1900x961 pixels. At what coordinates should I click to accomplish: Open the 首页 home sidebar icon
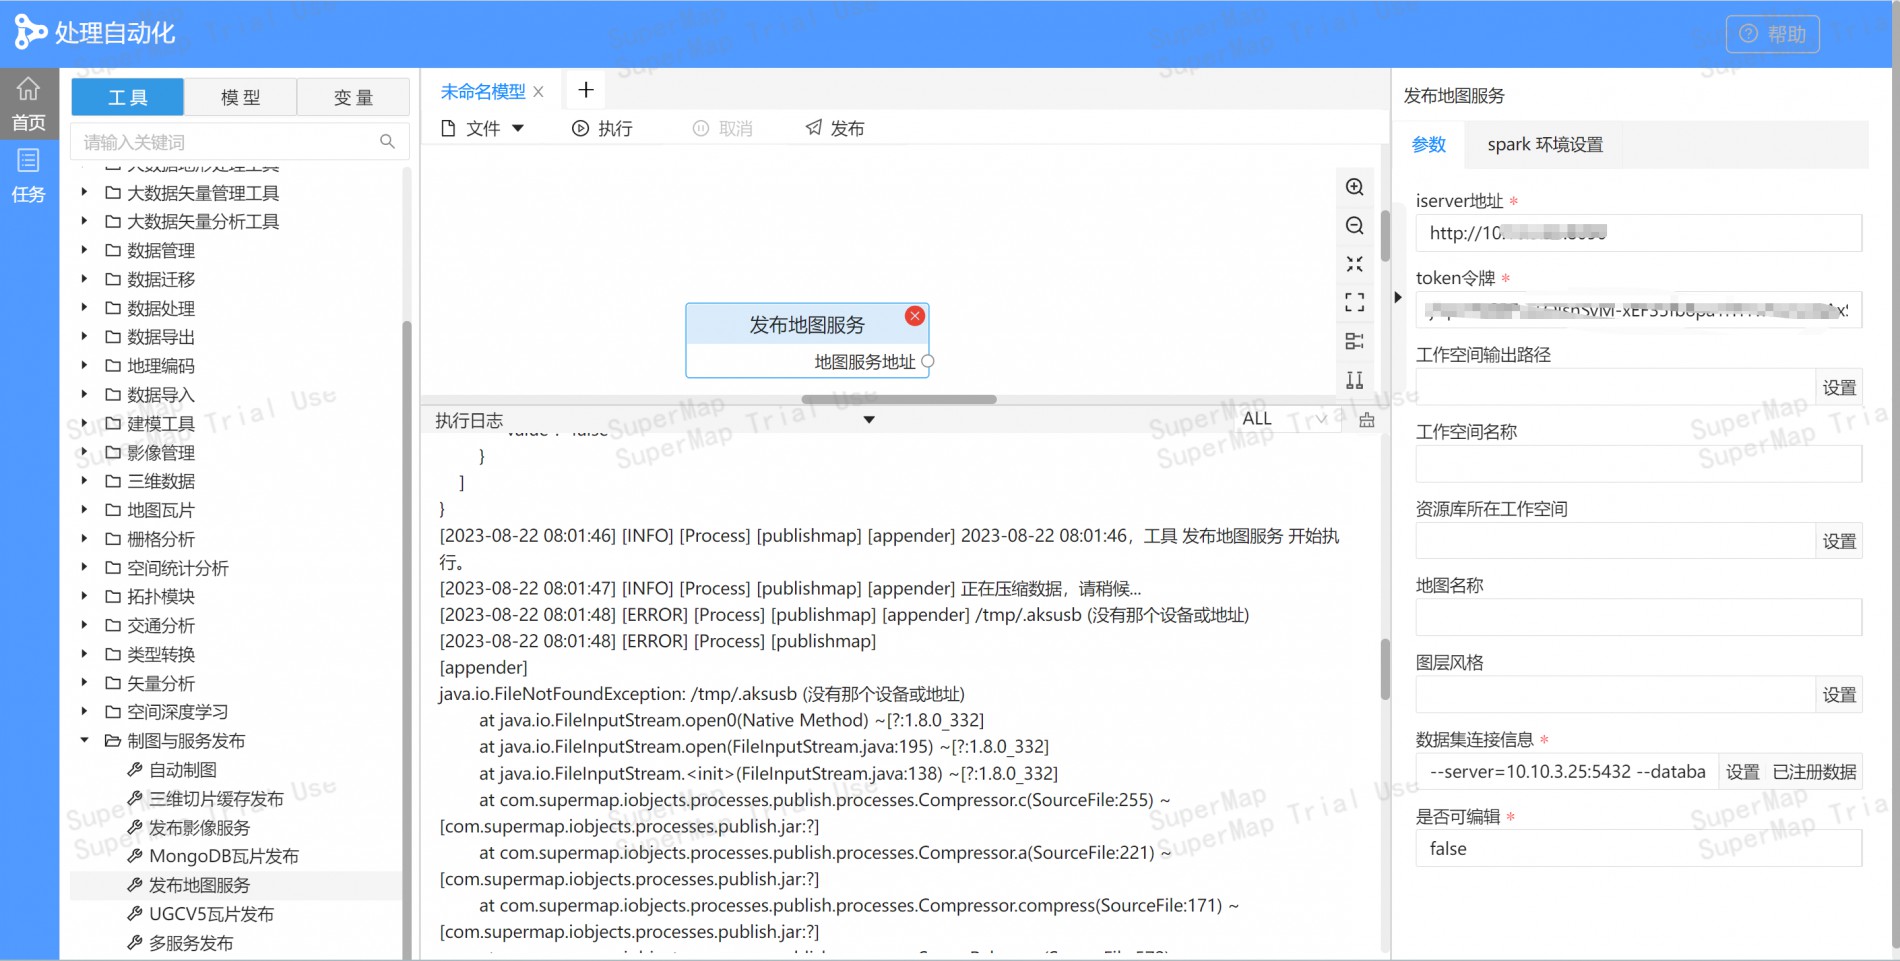[29, 104]
